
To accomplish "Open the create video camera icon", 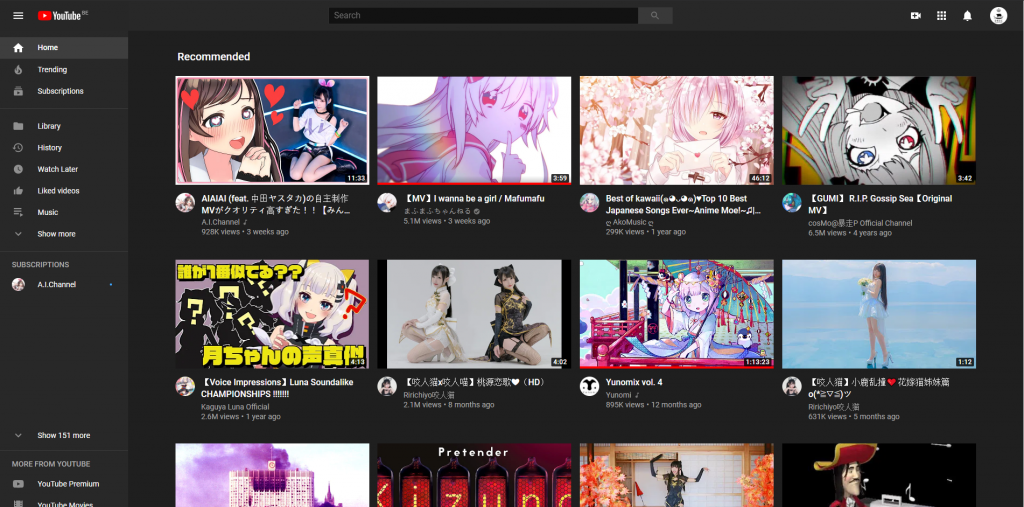I will (916, 16).
